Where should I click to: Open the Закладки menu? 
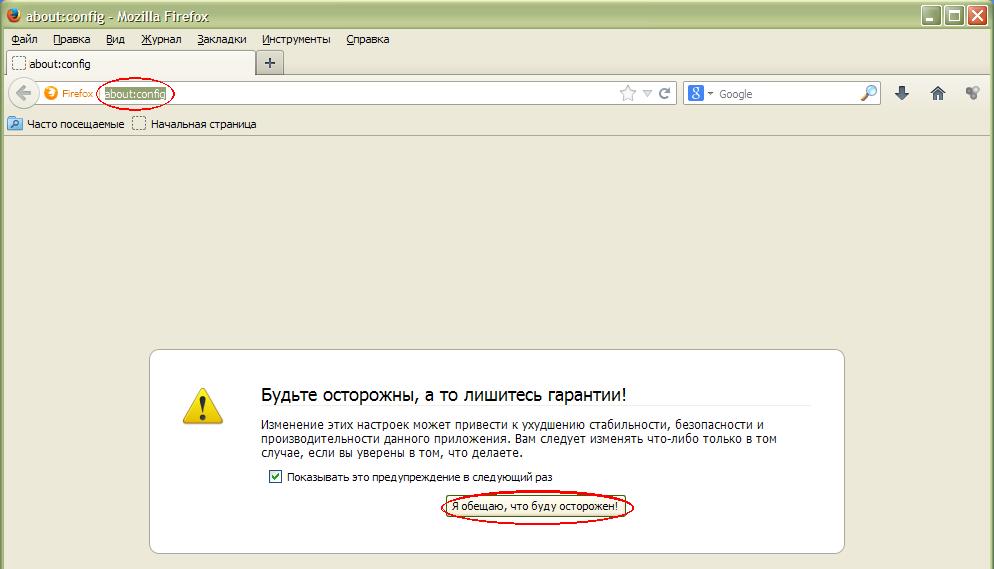click(222, 39)
